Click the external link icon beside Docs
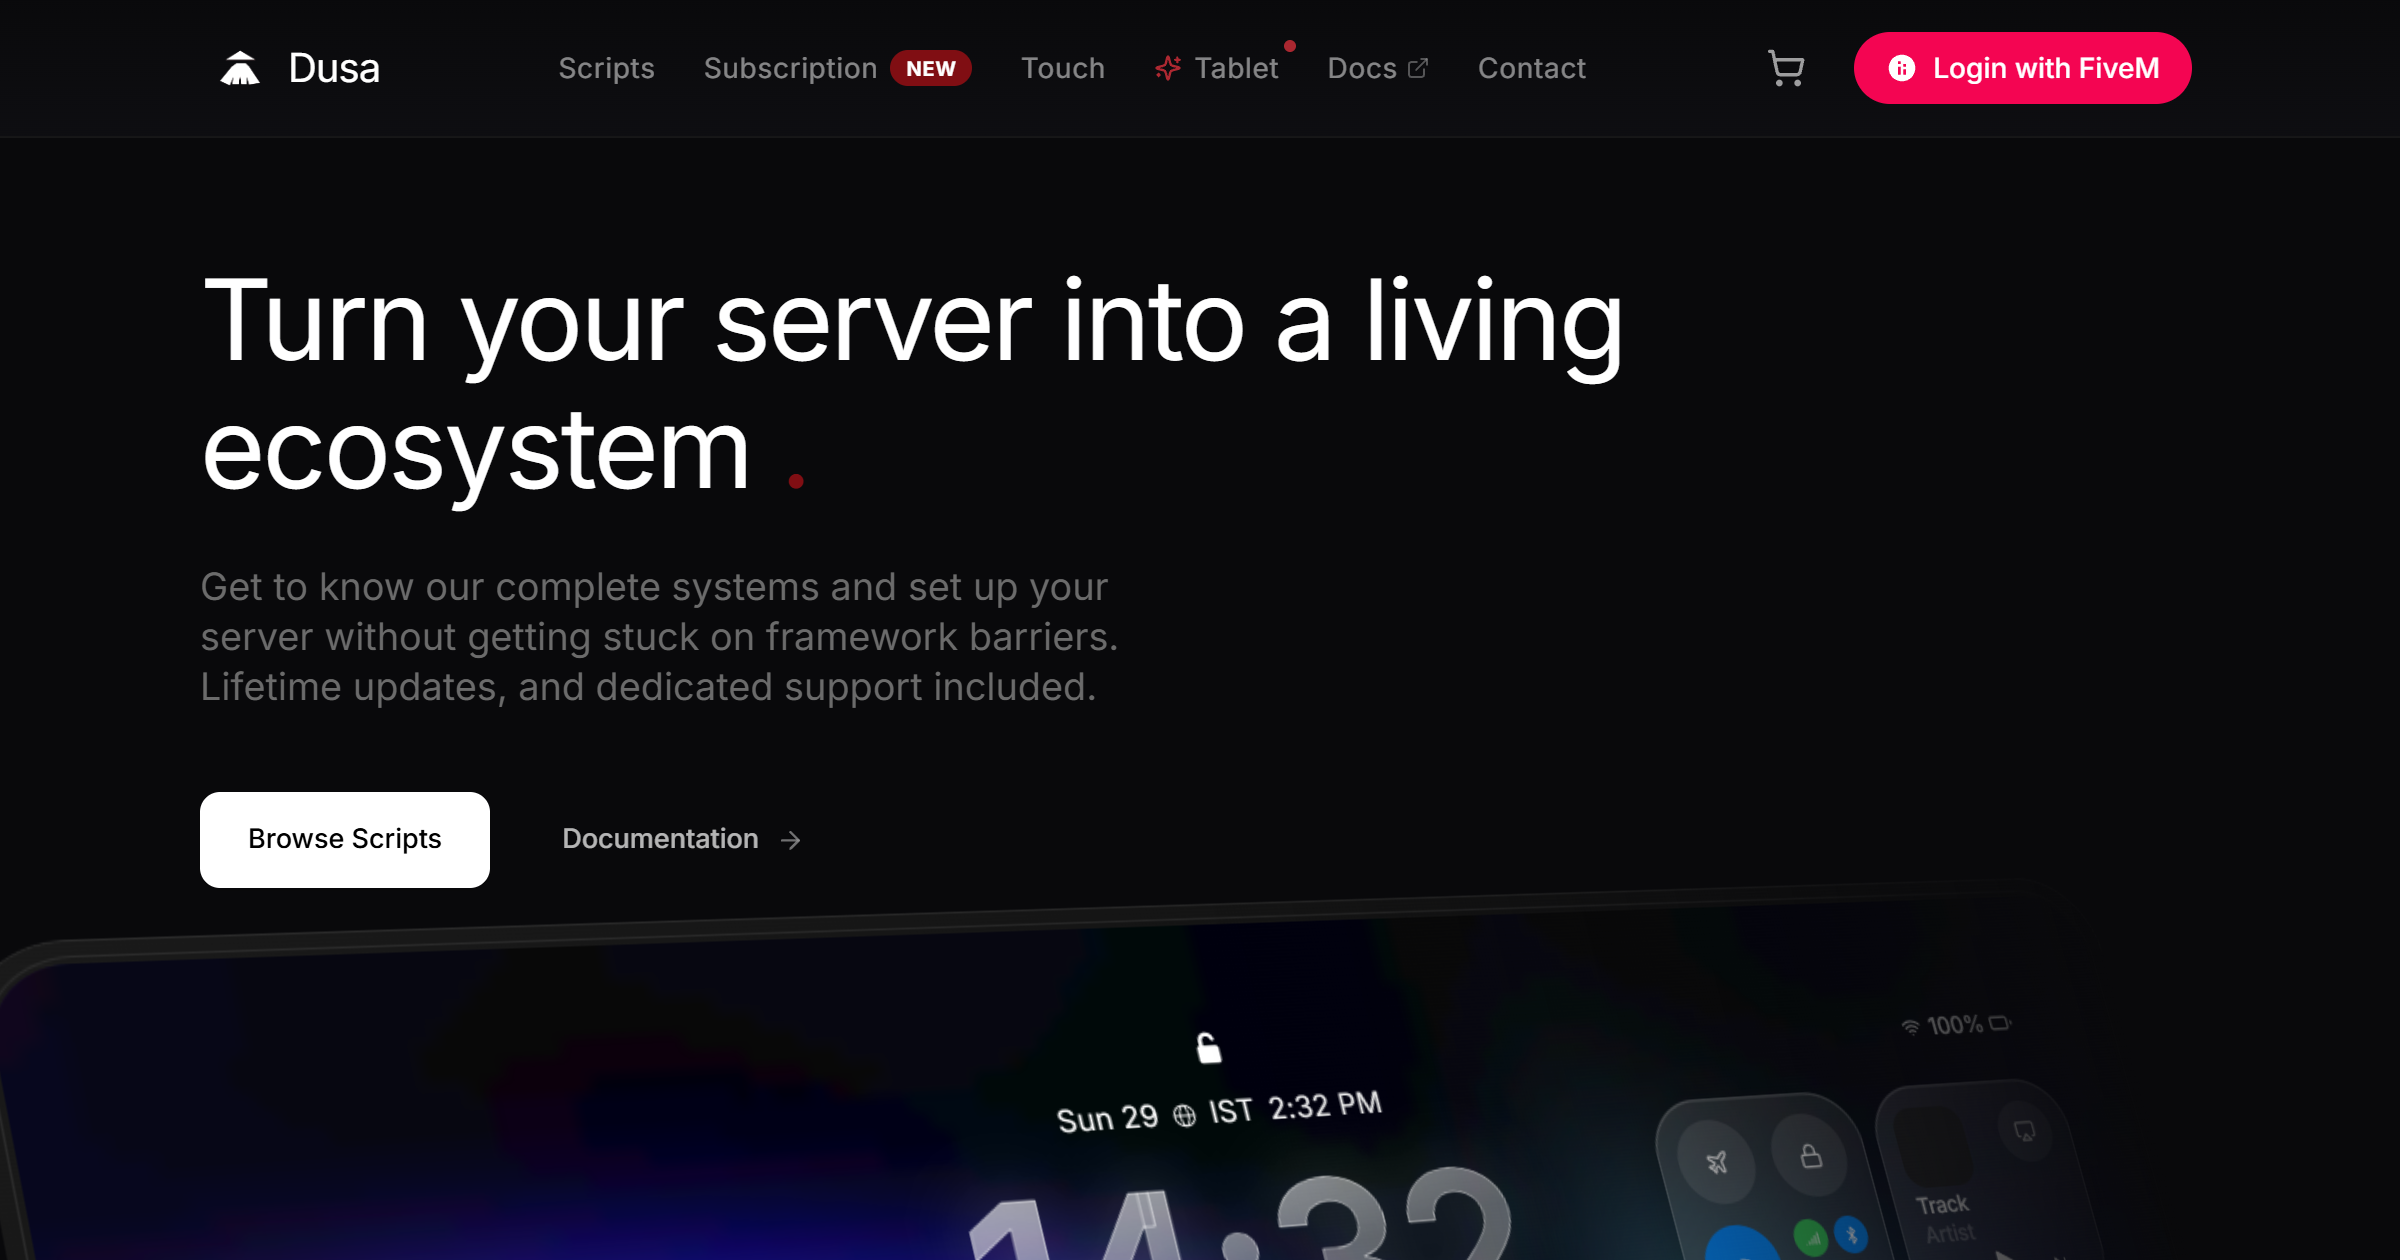This screenshot has height=1260, width=2400. point(1418,68)
